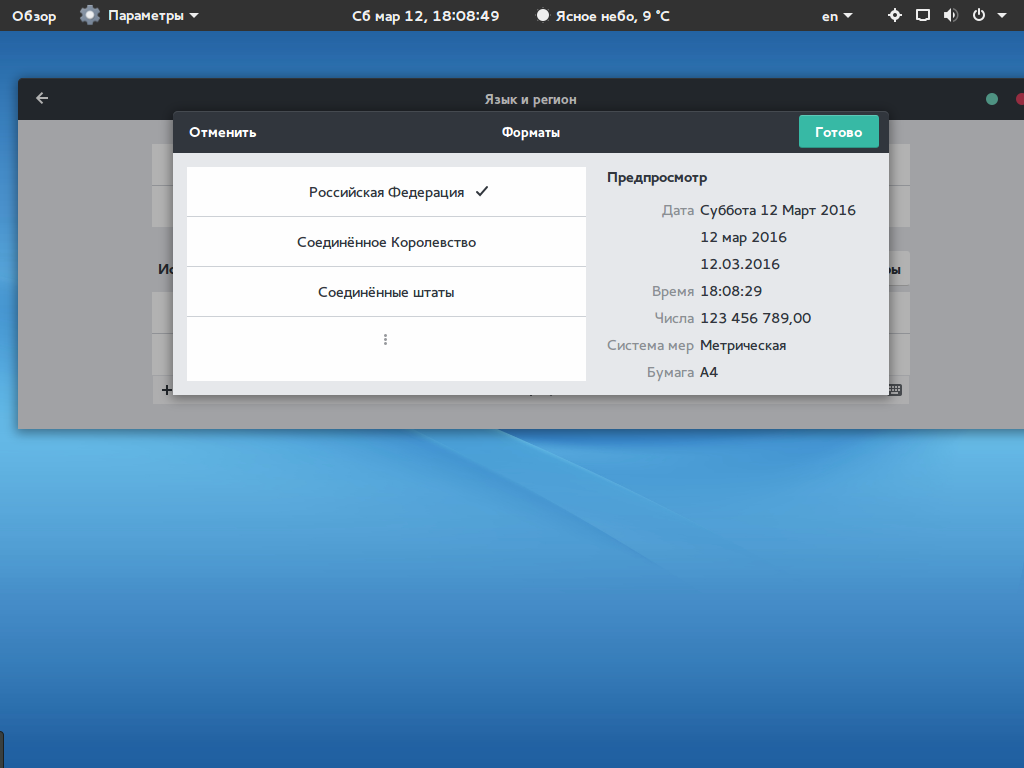Click the number sample 123 456 789,00

(756, 318)
